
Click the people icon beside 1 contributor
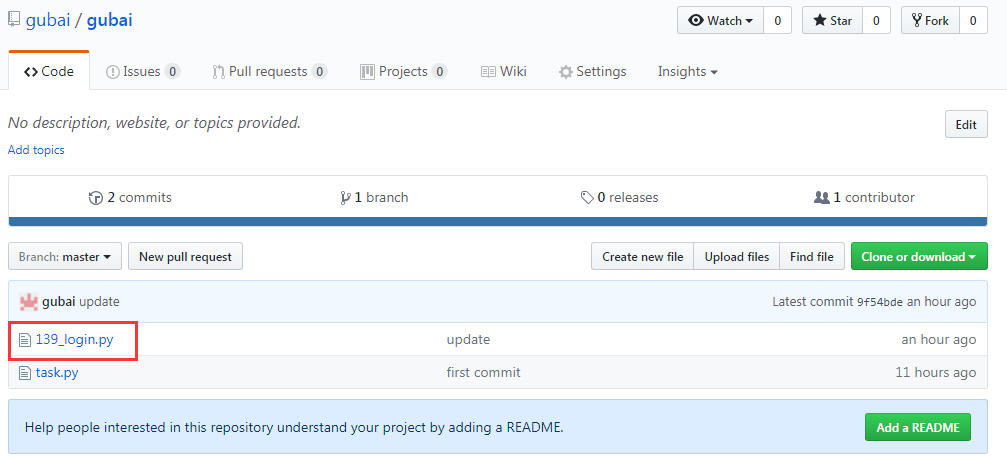(821, 197)
